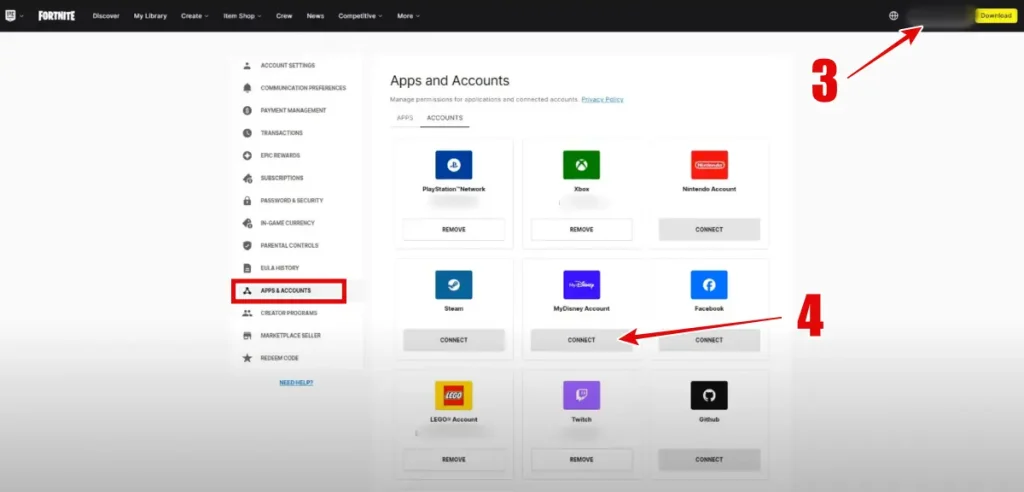Screen dimensions: 1024x492
Task: Click the Redeem Code star icon
Action: click(x=247, y=358)
